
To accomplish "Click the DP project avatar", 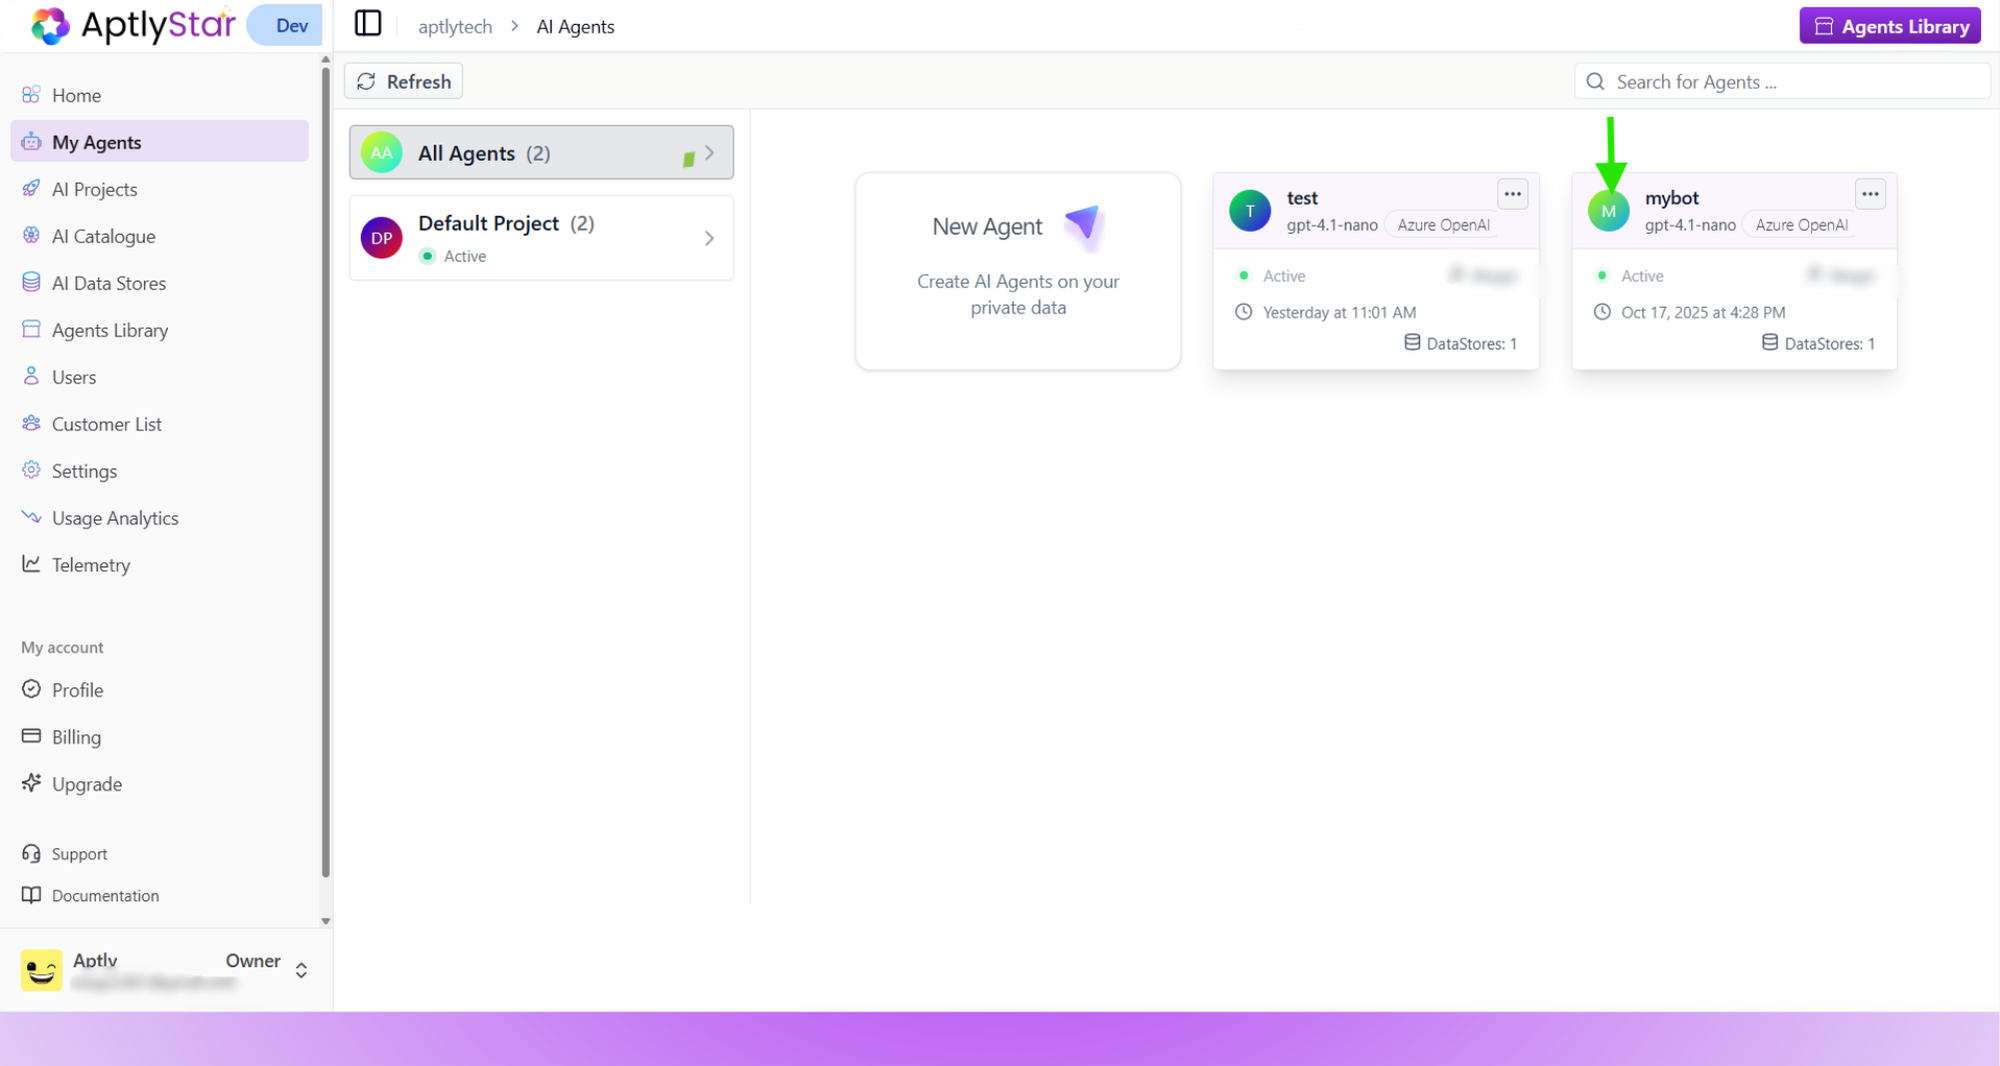I will click(x=382, y=238).
